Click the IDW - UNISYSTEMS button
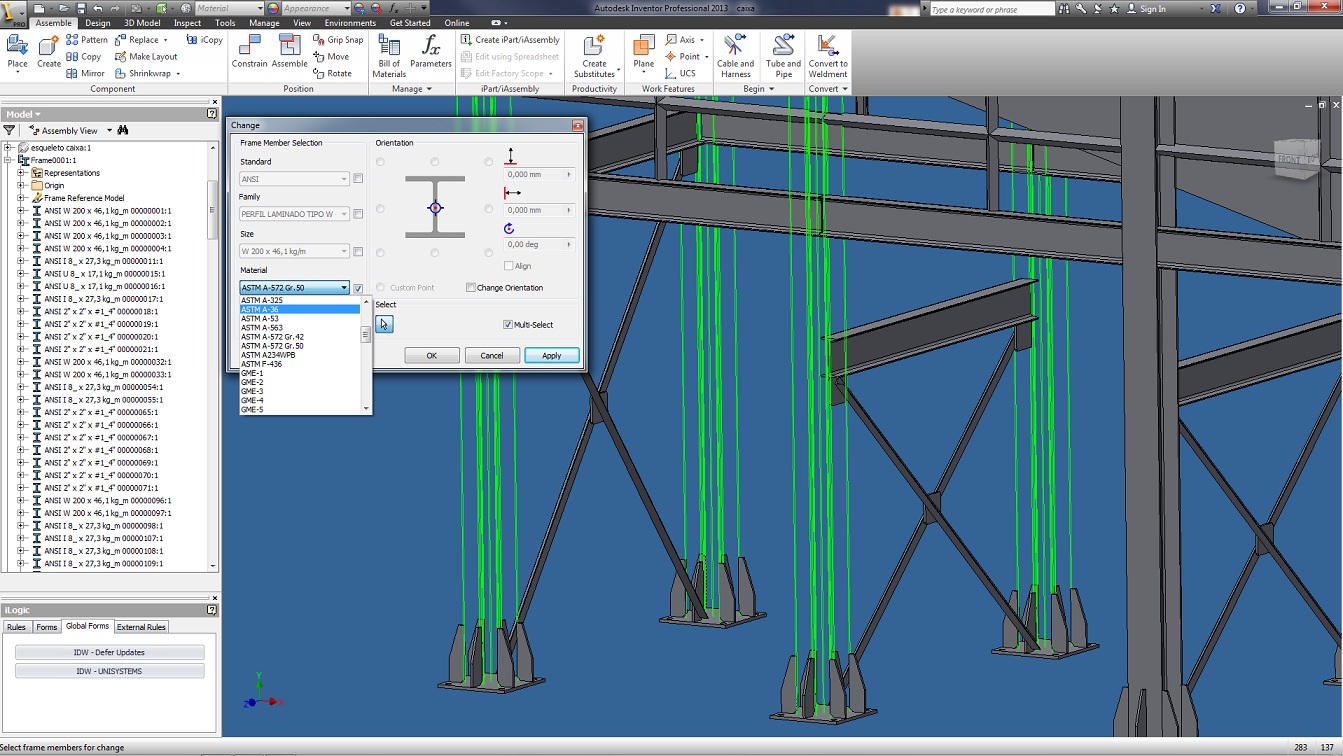Screen dimensions: 1343x756 (110, 671)
